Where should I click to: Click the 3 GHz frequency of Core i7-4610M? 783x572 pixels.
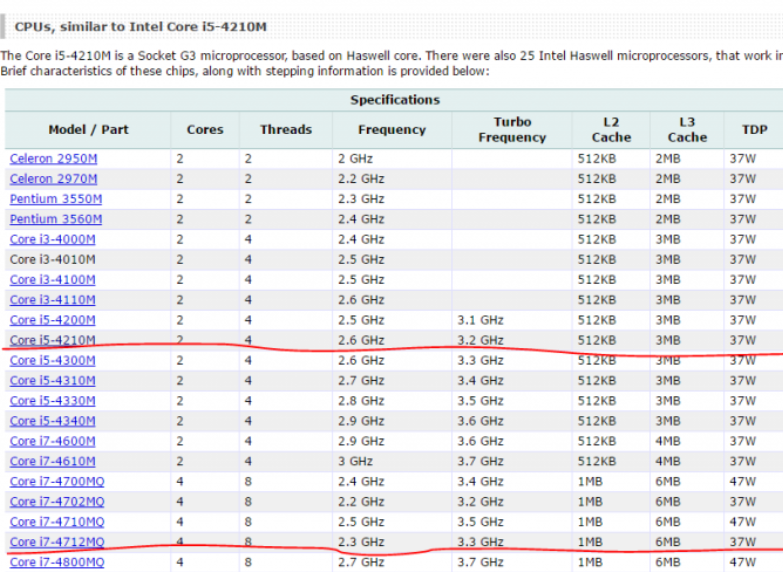(x=355, y=461)
